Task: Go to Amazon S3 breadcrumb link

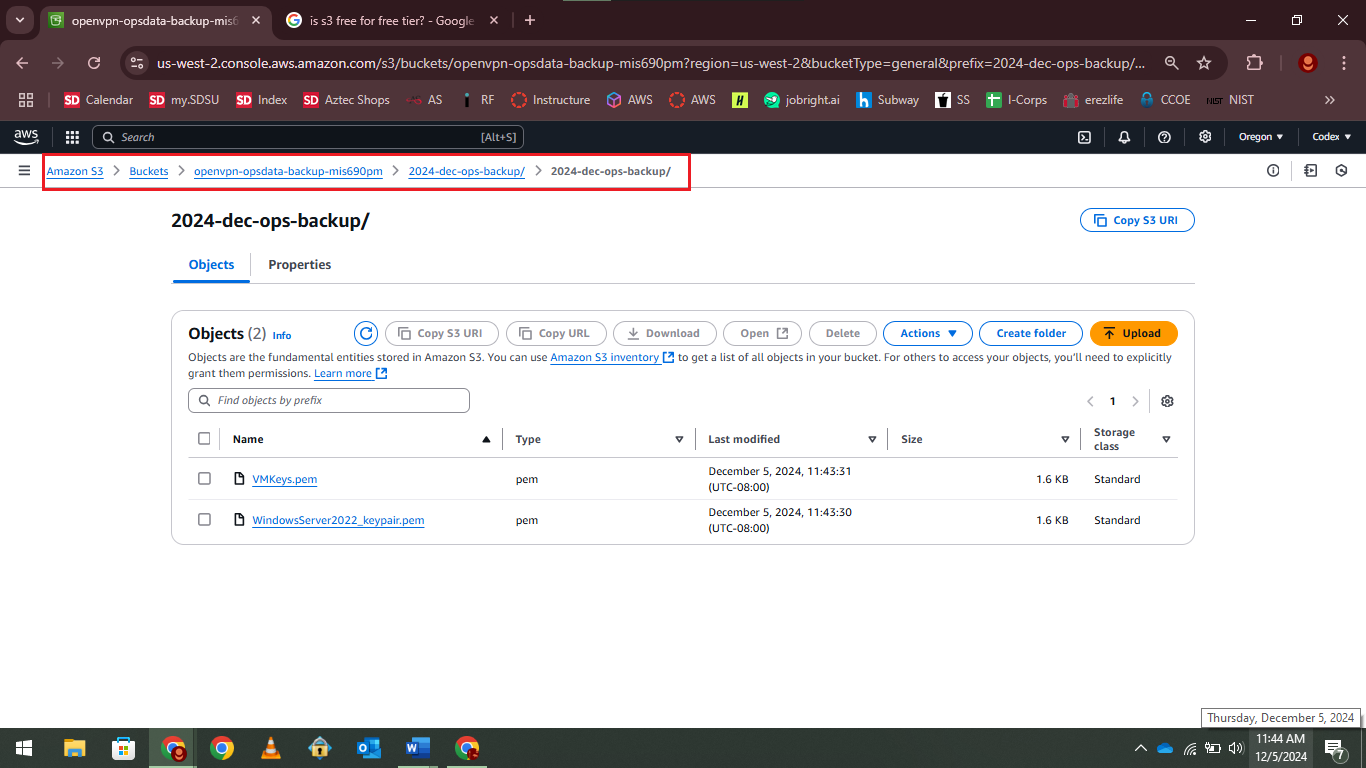Action: pos(75,171)
